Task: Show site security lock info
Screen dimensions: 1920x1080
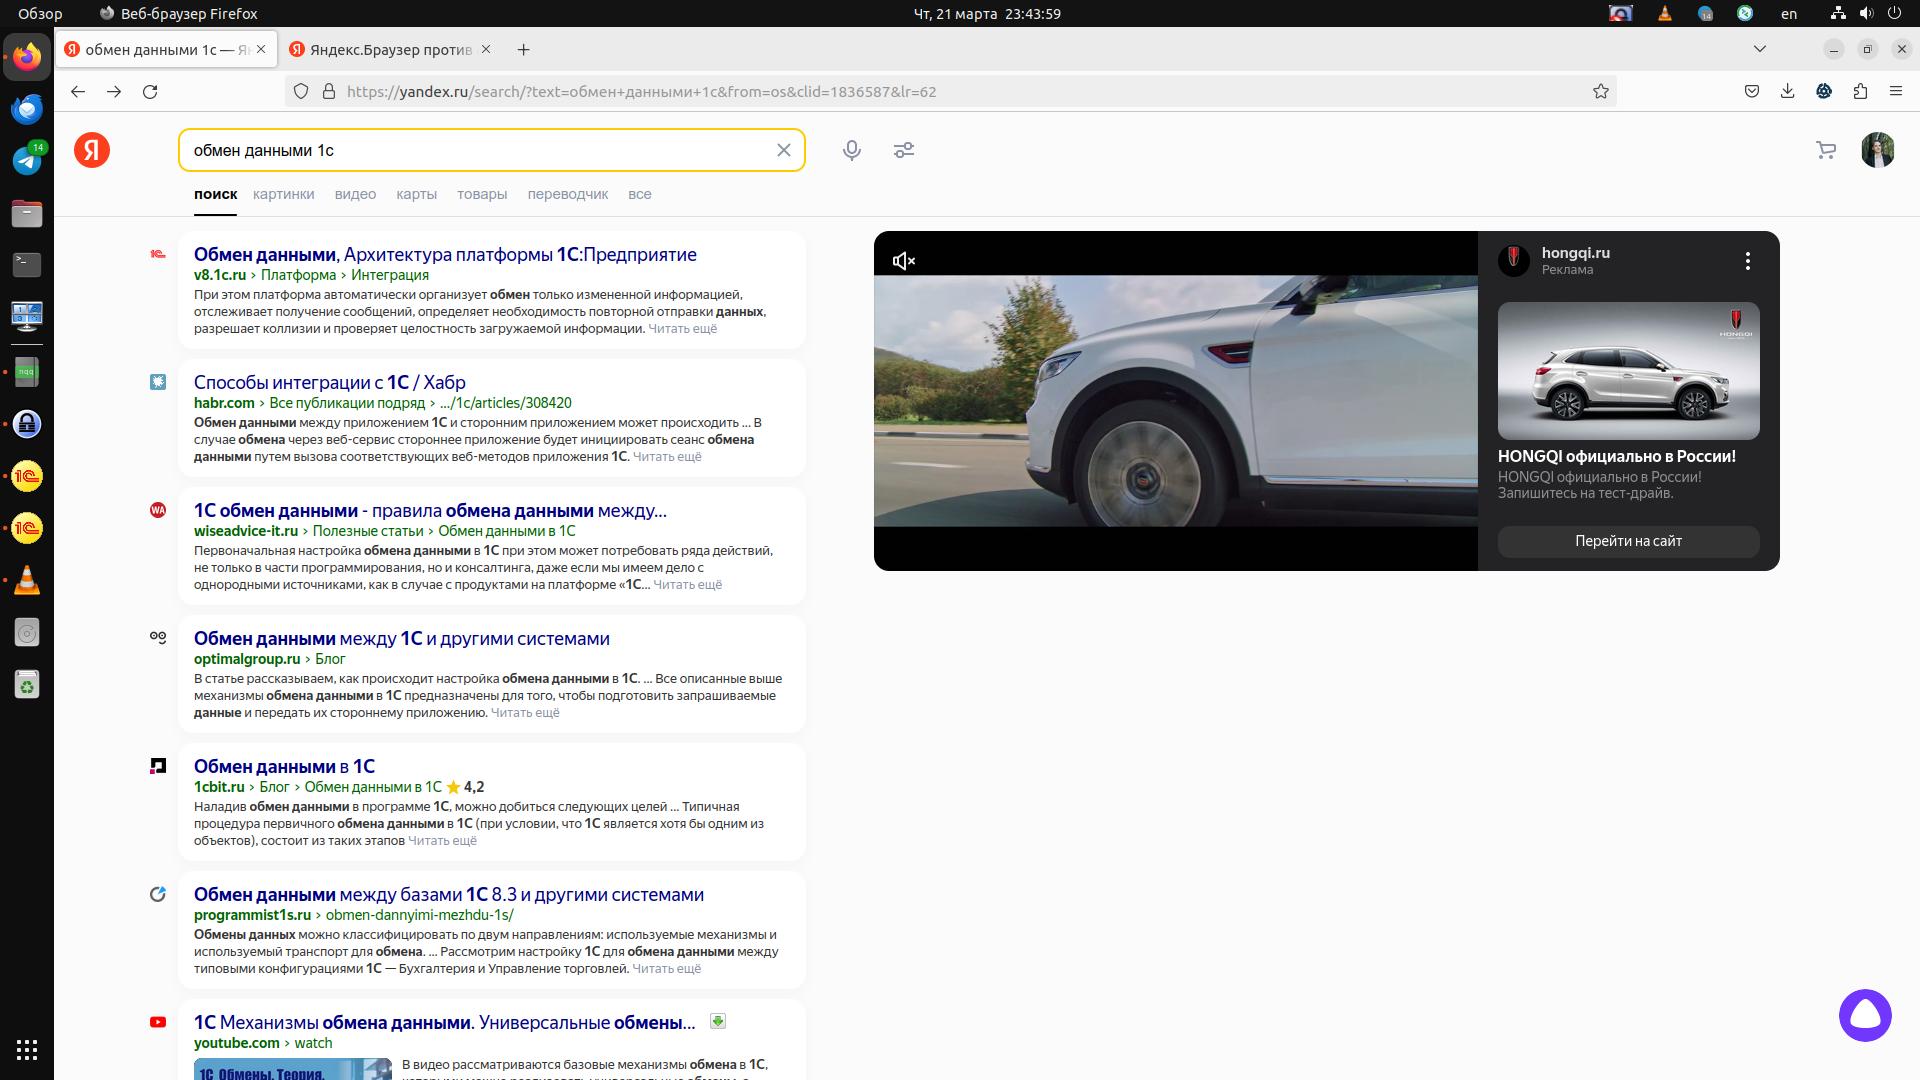Action: 329,91
